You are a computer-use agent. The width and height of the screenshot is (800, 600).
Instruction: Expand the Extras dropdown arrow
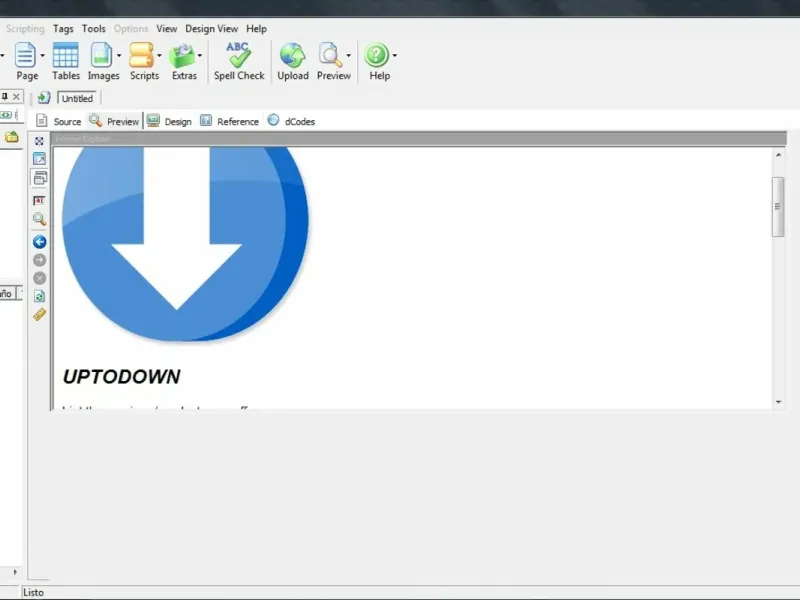(x=199, y=55)
